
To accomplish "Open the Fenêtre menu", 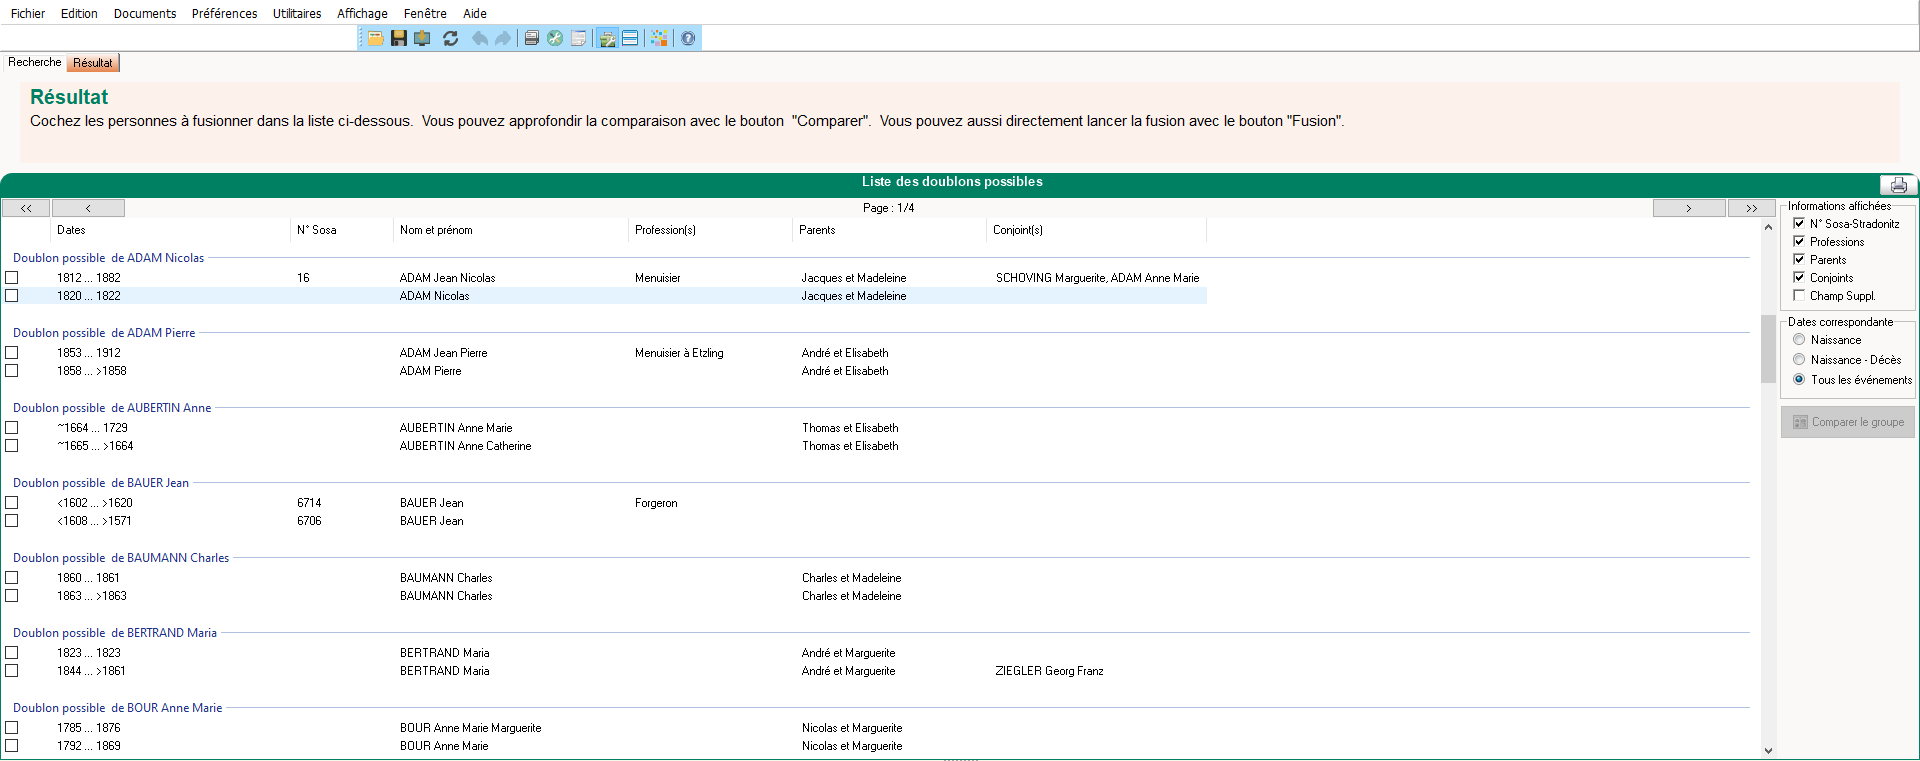I will point(425,13).
